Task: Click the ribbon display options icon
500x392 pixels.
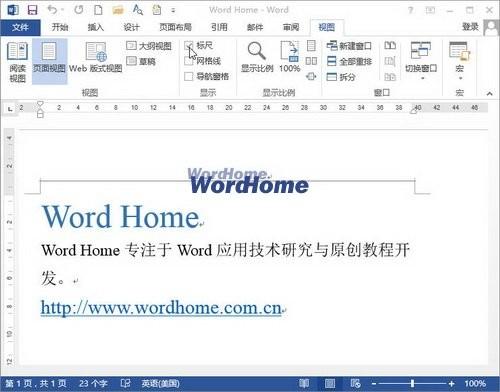Action: [x=430, y=10]
